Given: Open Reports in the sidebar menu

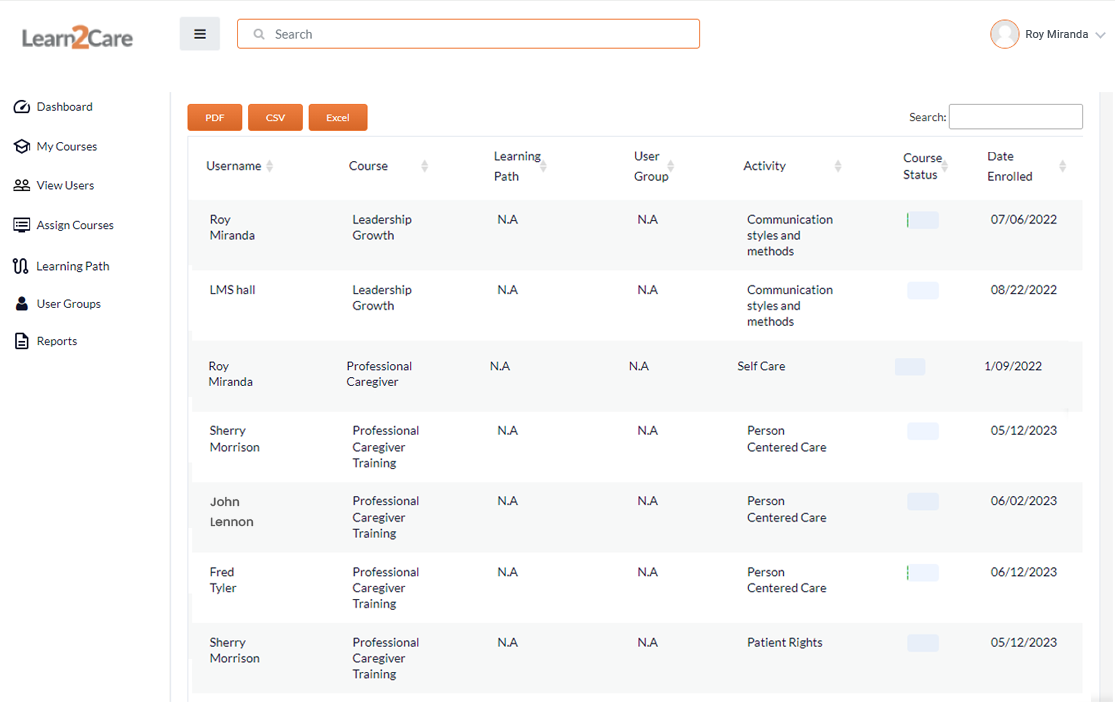Looking at the screenshot, I should pyautogui.click(x=57, y=342).
